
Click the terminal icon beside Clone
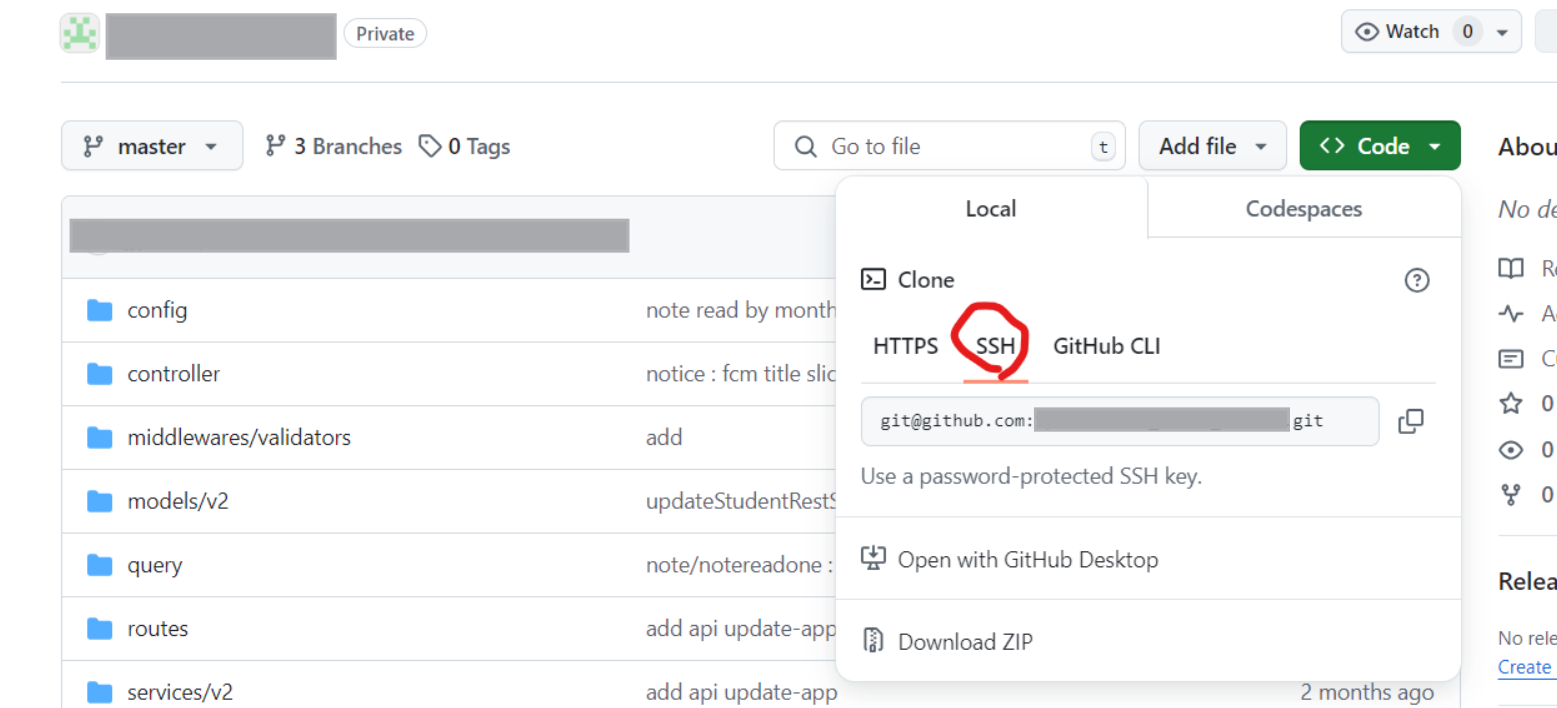tap(874, 279)
